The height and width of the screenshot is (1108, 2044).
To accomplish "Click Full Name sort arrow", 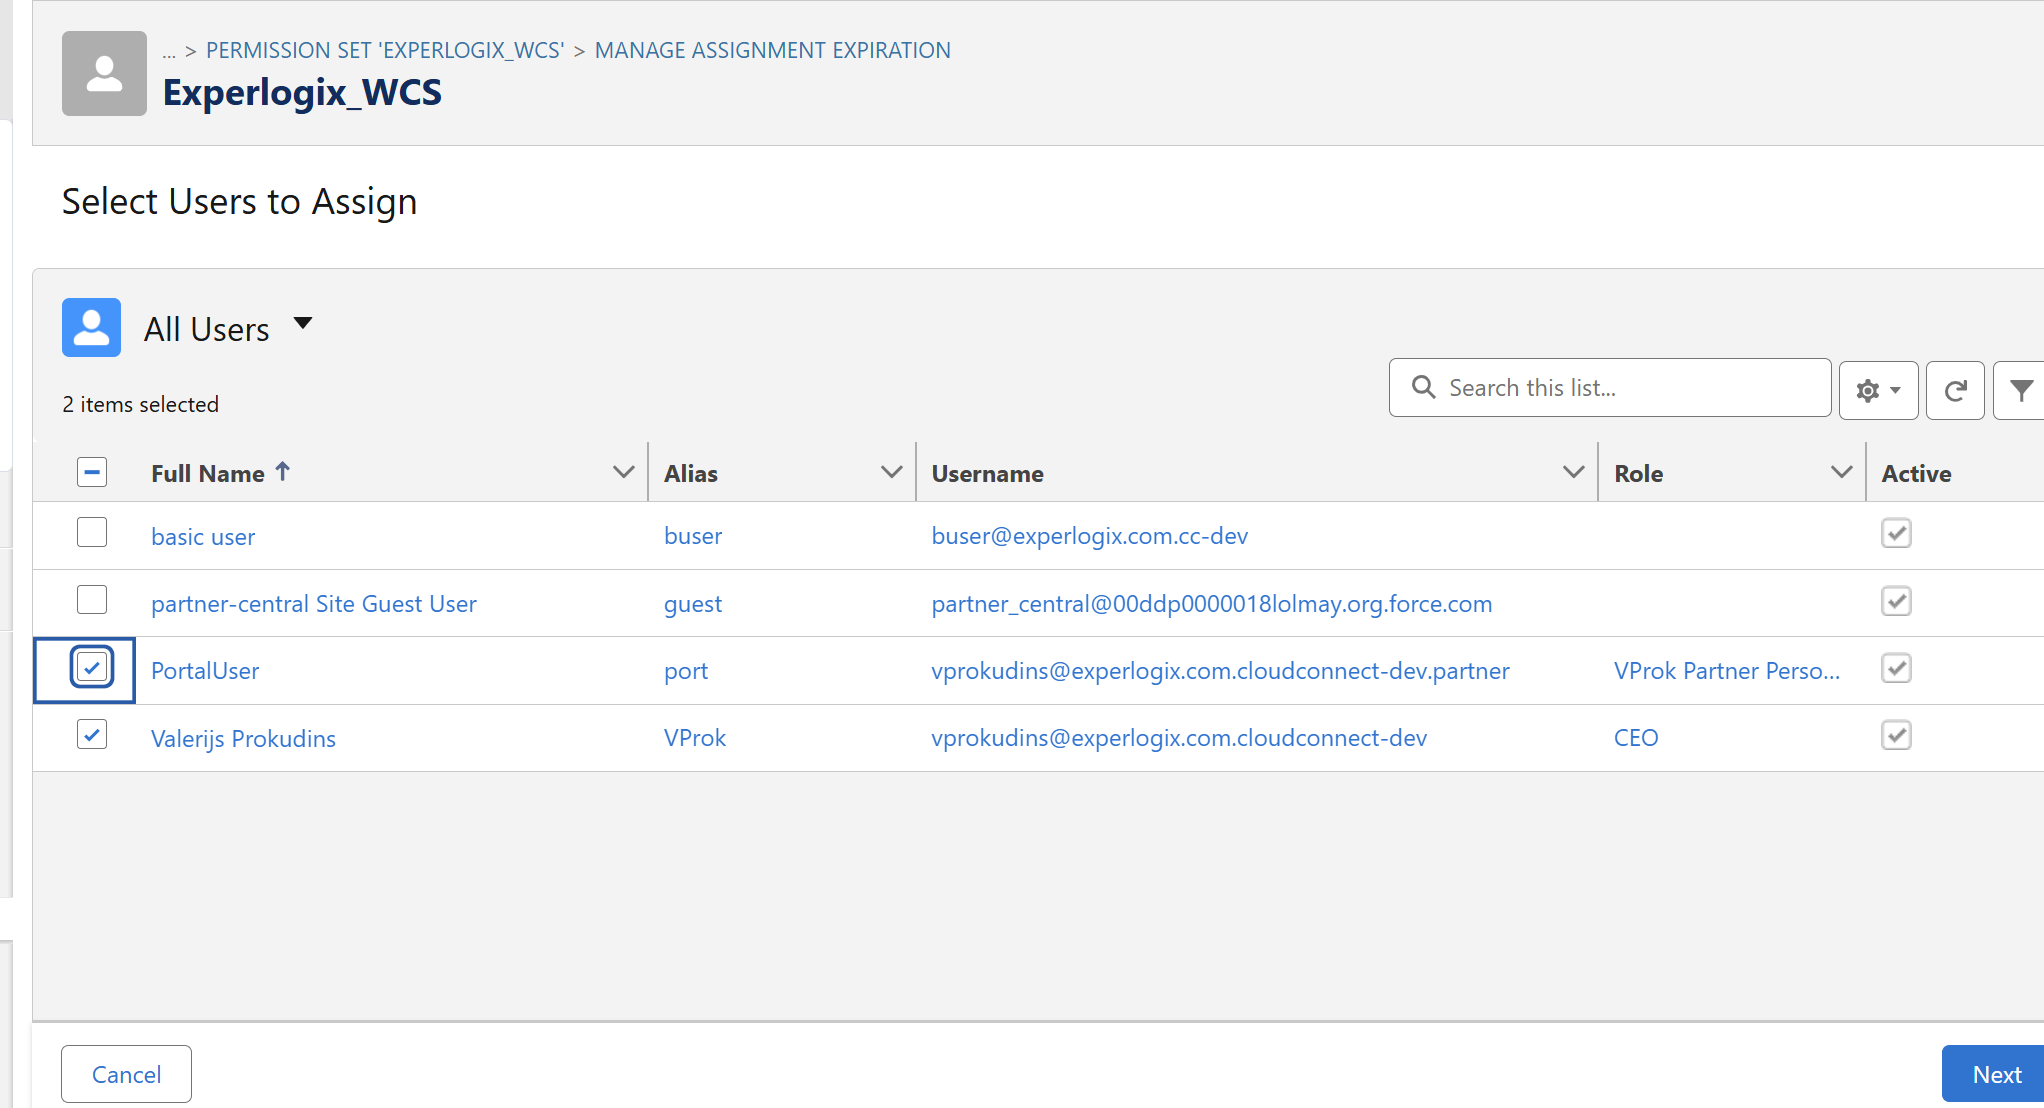I will tap(283, 471).
